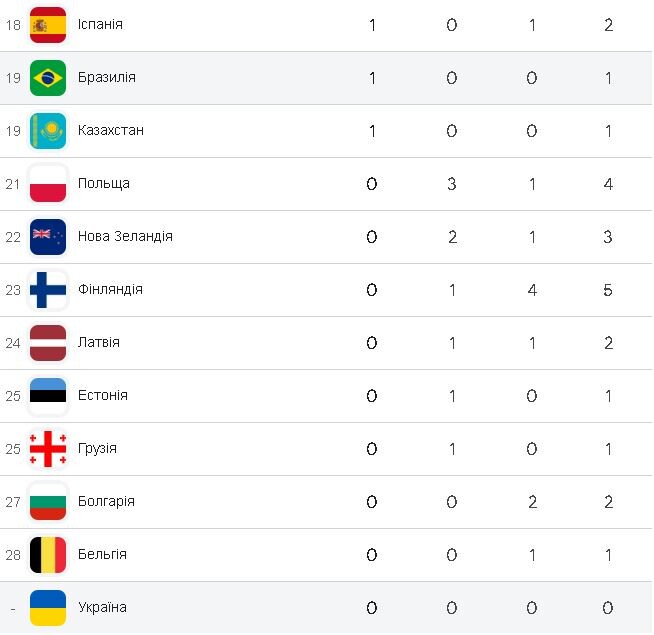Open the Іспанія country link
654x635 pixels.
(x=100, y=24)
